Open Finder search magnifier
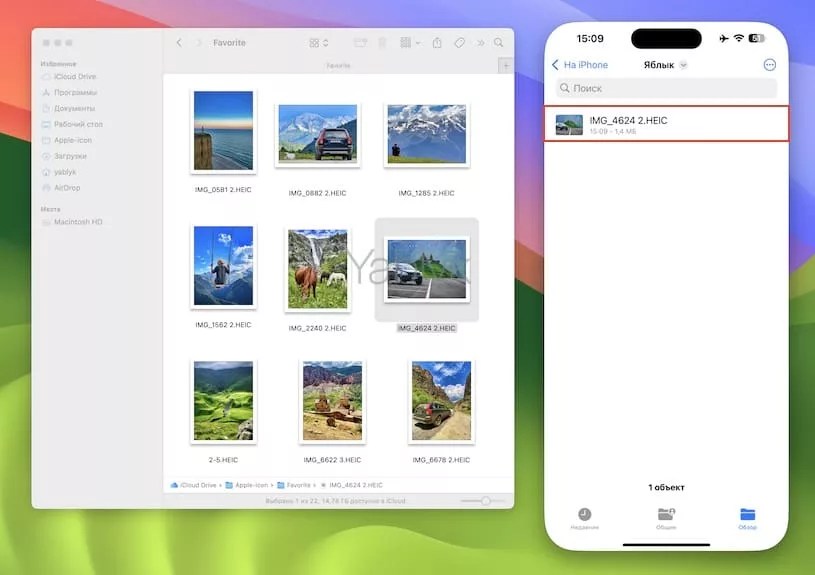Viewport: 815px width, 575px height. point(498,43)
